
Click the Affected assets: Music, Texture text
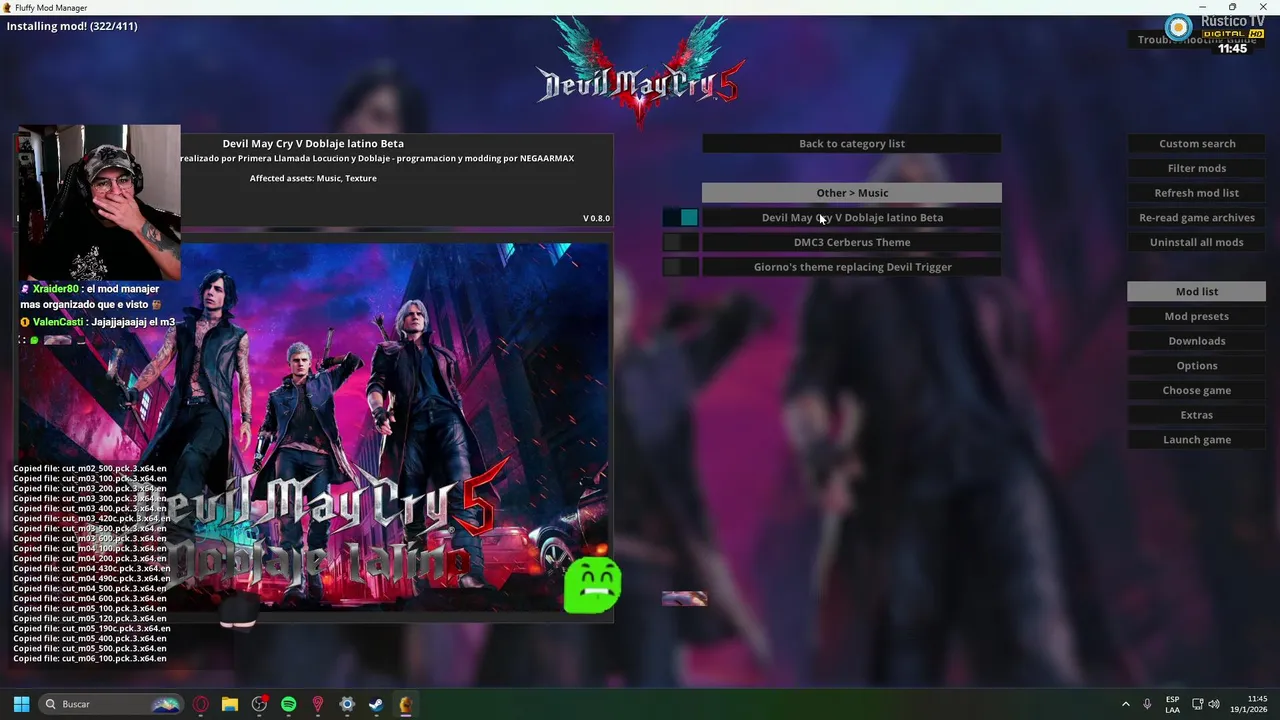[x=313, y=178]
